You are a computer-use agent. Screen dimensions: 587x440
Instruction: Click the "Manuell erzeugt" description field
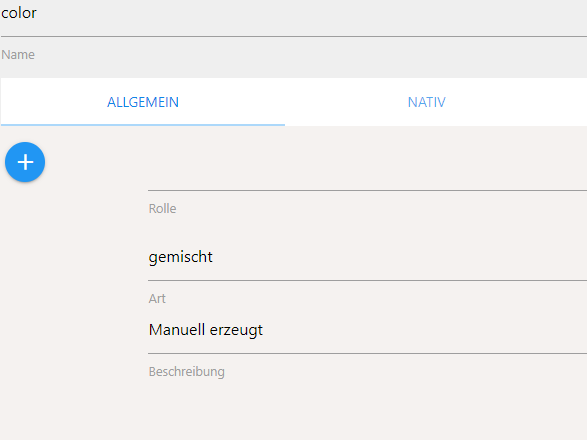(x=367, y=330)
